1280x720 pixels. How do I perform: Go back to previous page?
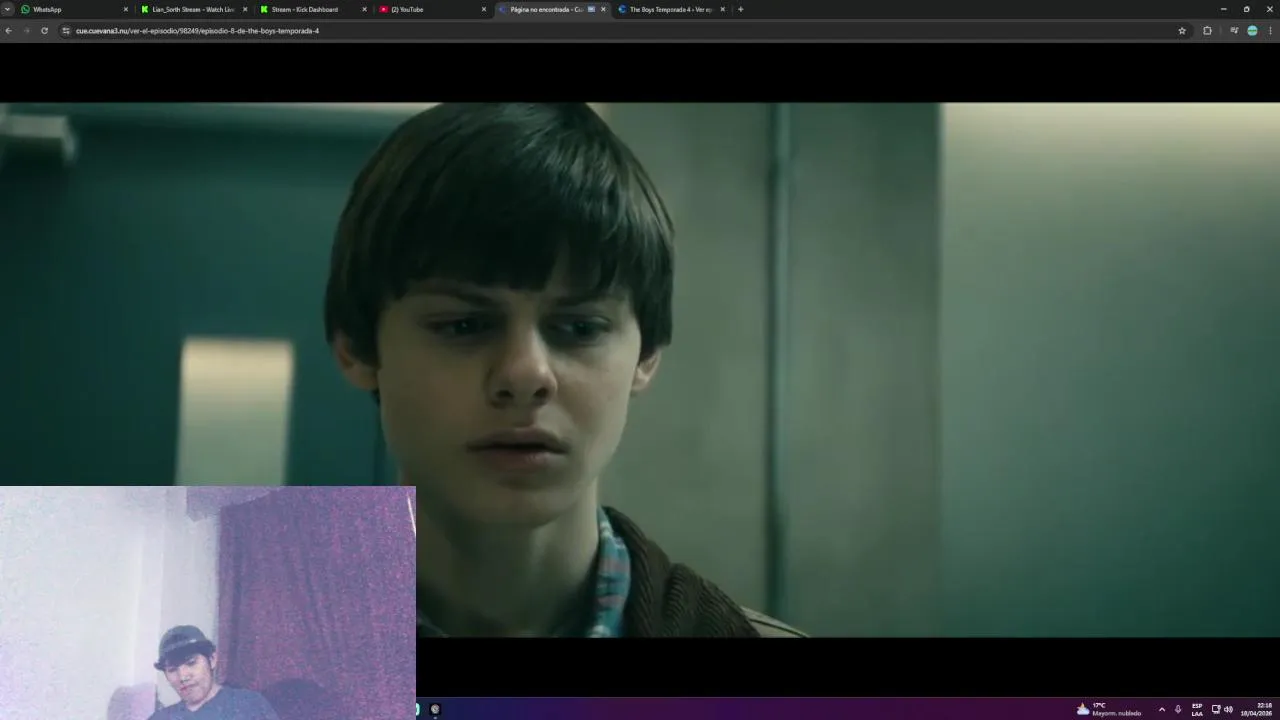tap(8, 31)
